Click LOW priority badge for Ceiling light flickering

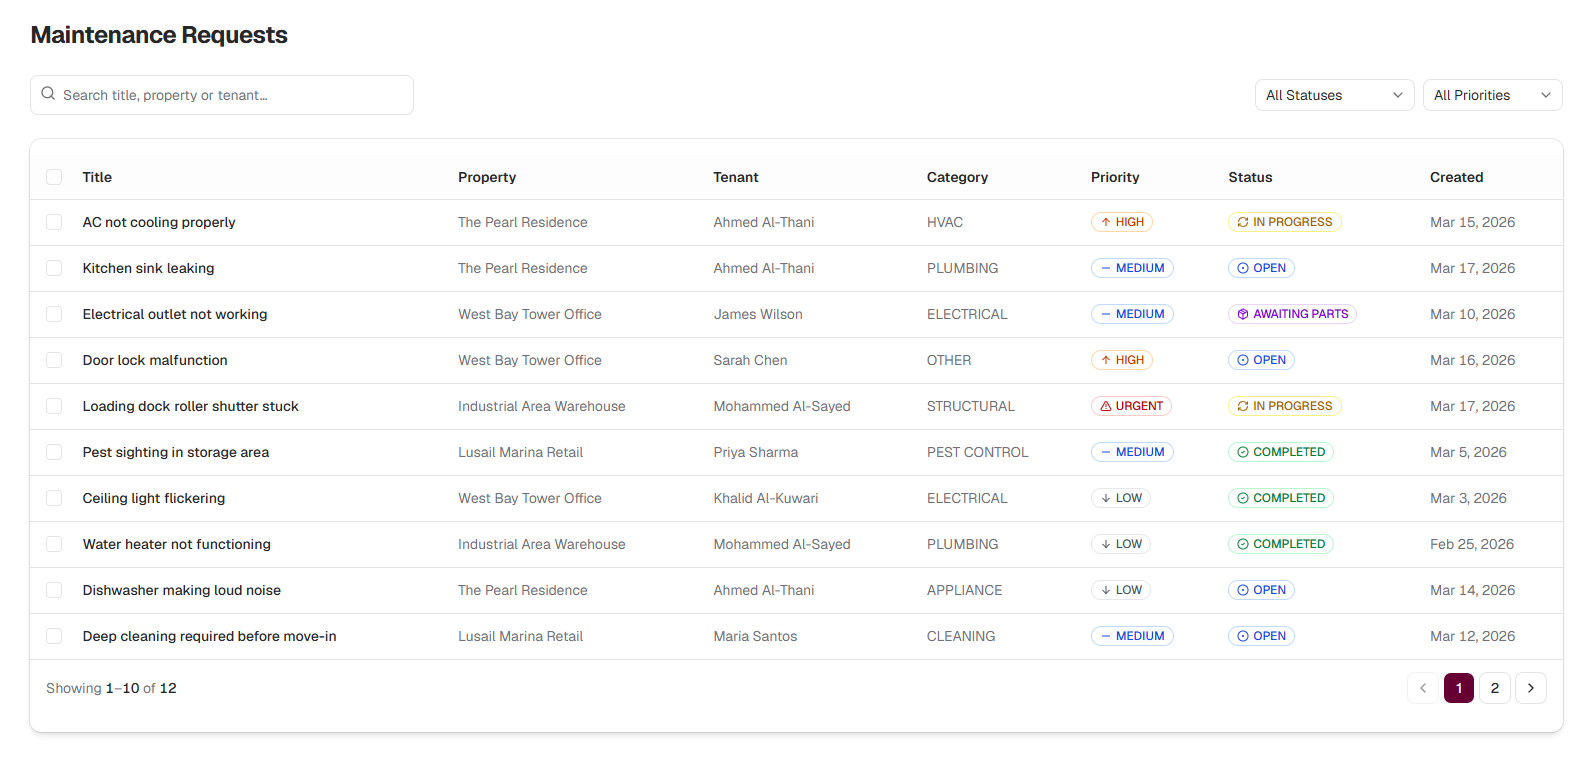click(1120, 498)
